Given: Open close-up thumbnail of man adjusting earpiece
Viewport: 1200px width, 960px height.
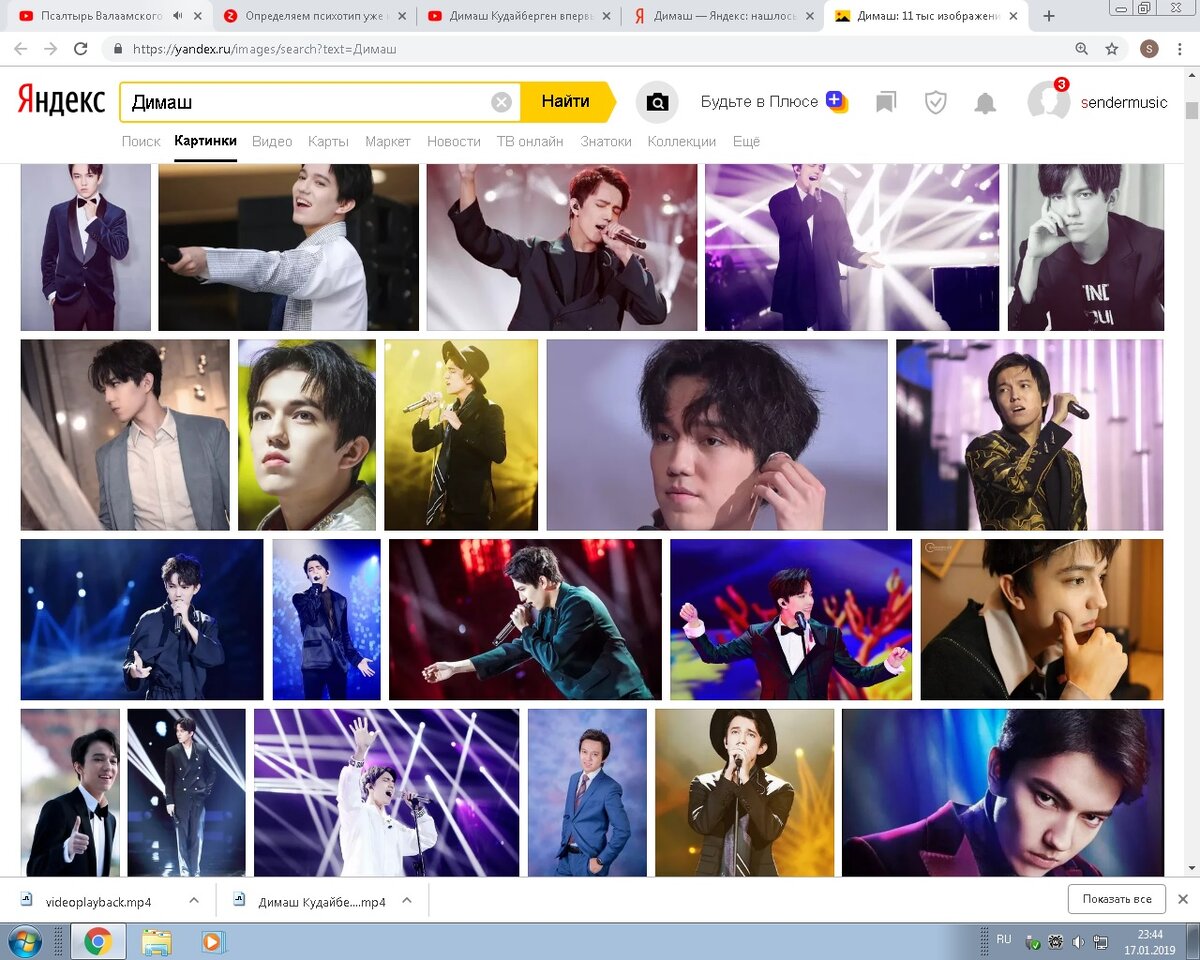Looking at the screenshot, I should tap(717, 435).
